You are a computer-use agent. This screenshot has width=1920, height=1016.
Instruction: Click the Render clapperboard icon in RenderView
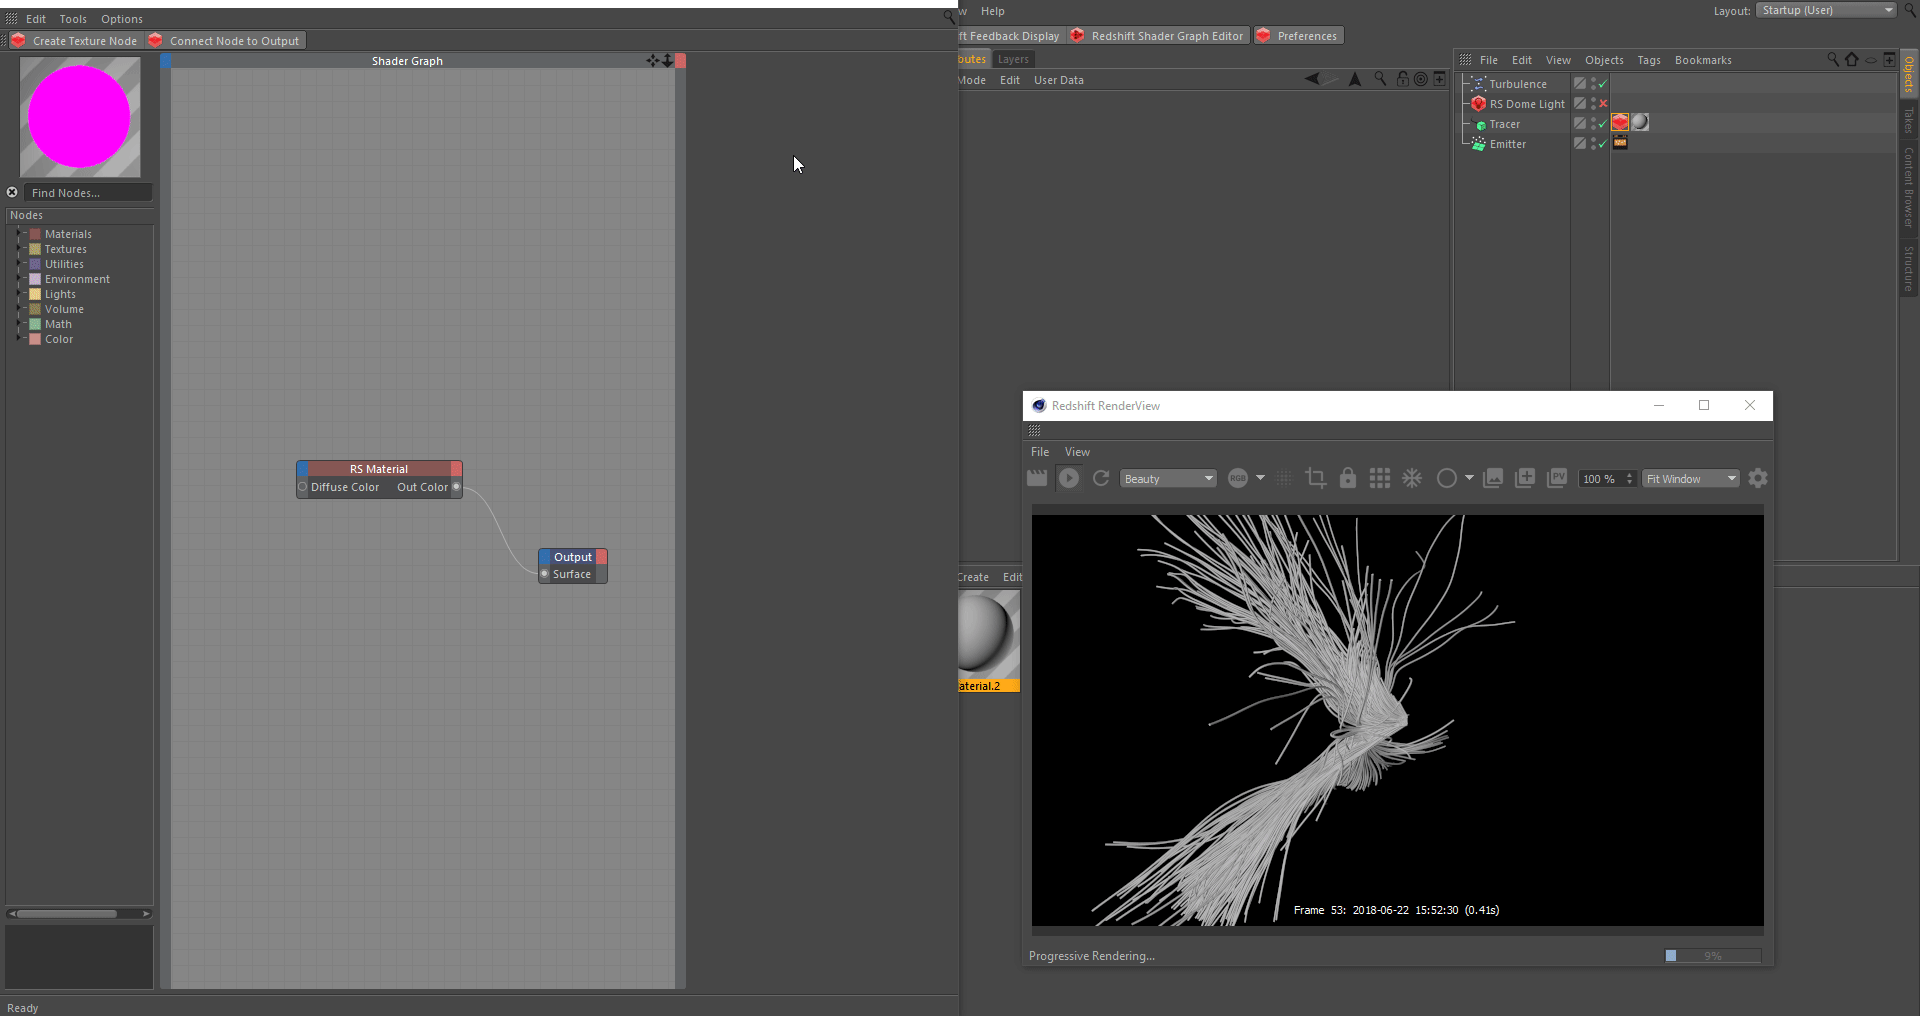(1037, 479)
